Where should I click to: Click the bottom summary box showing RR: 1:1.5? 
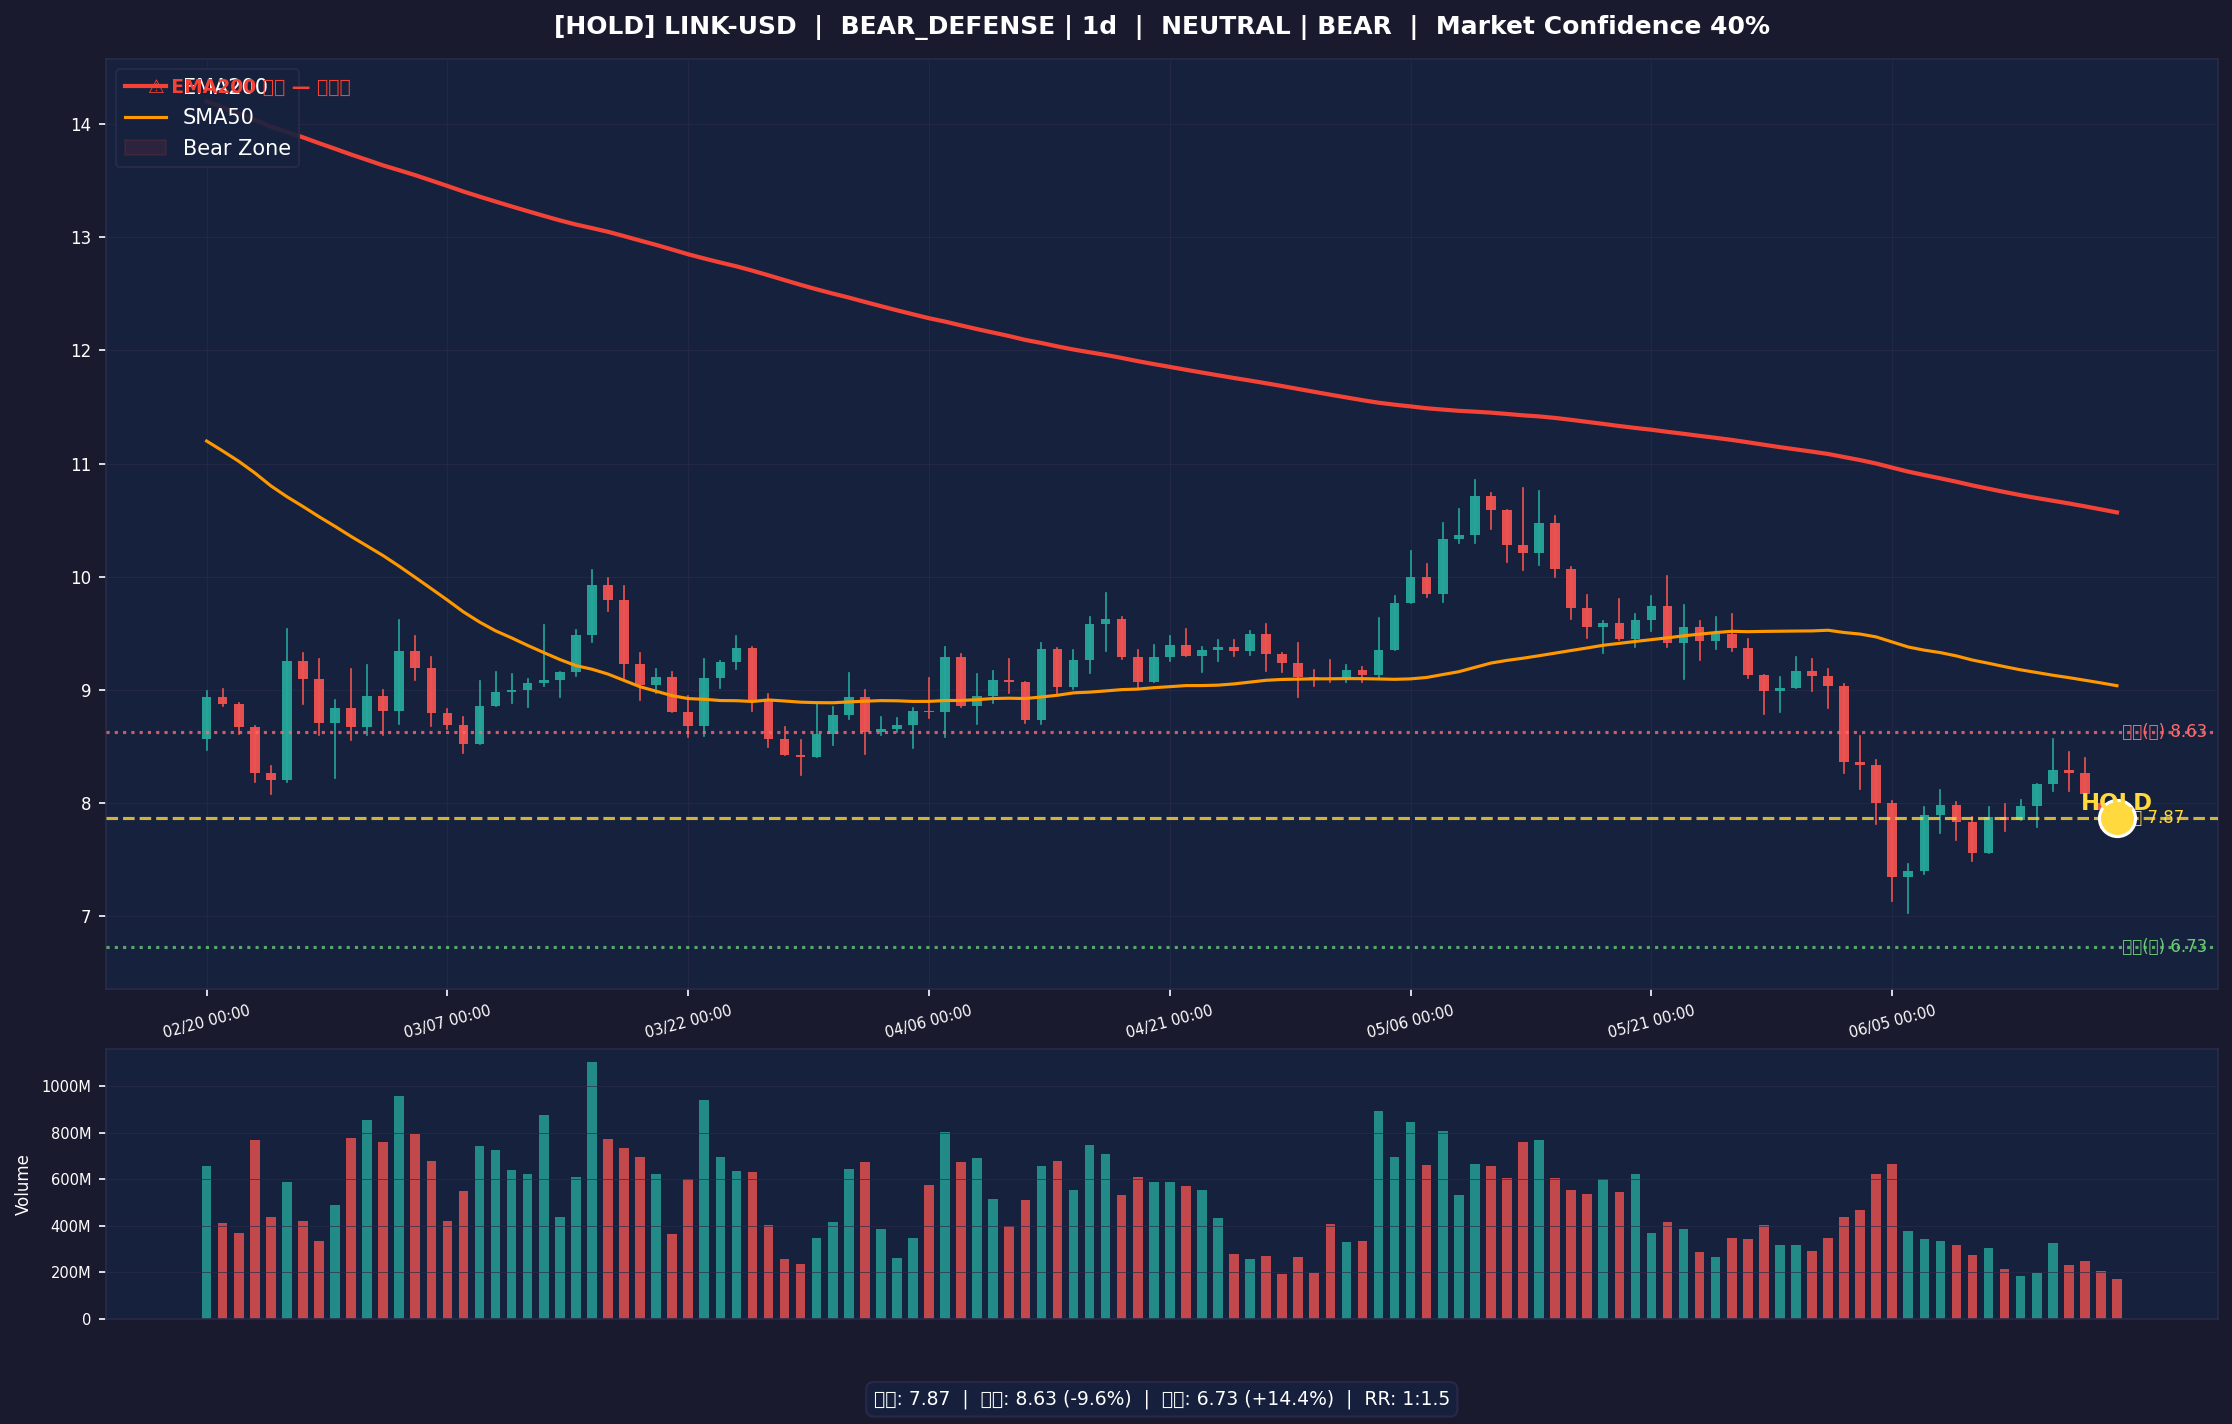pyautogui.click(x=1161, y=1399)
